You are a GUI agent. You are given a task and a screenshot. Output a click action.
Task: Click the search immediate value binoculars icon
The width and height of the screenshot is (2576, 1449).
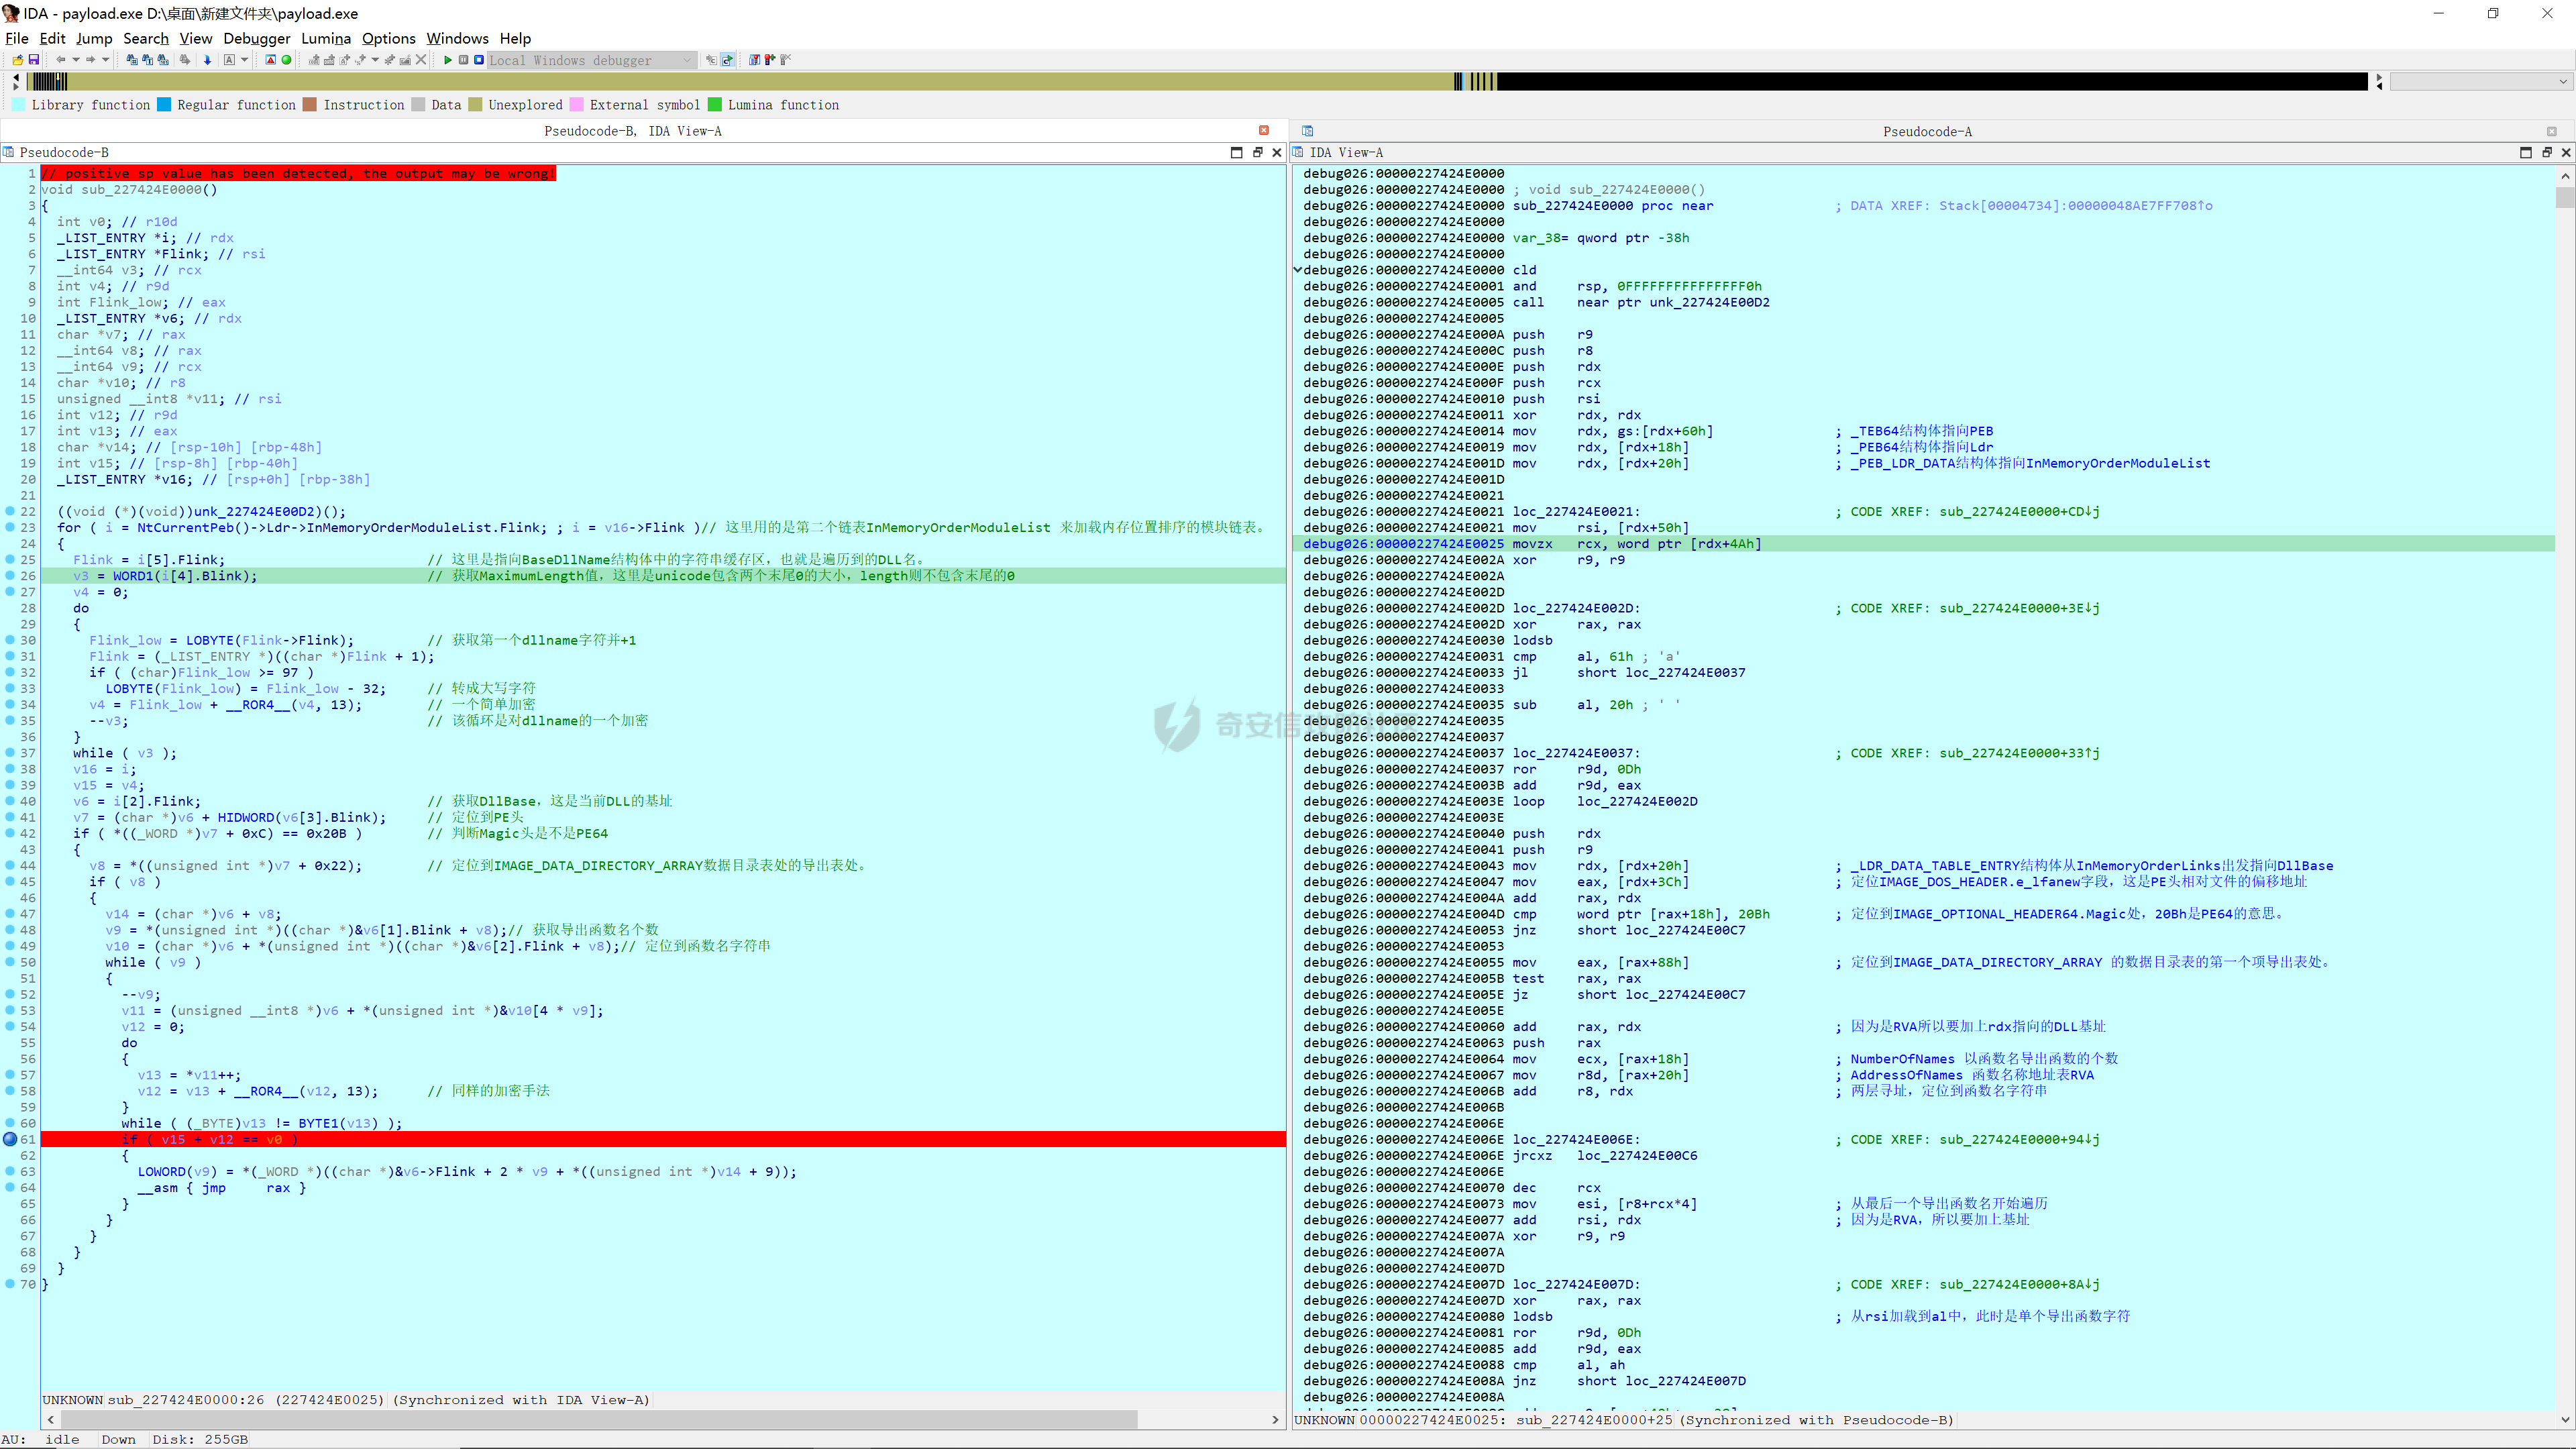132,60
